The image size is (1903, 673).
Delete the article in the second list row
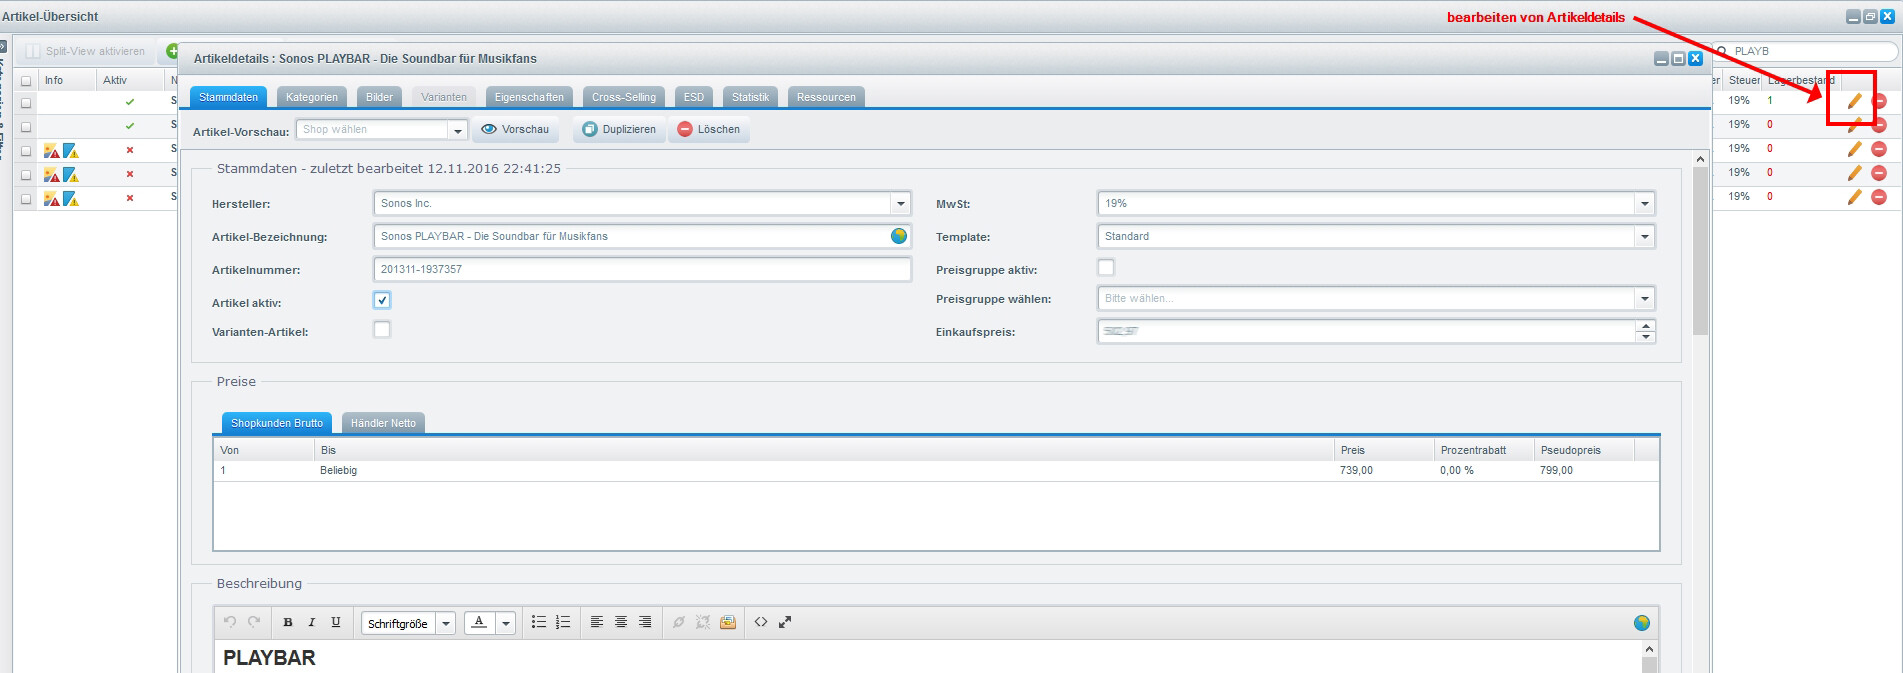click(1879, 125)
